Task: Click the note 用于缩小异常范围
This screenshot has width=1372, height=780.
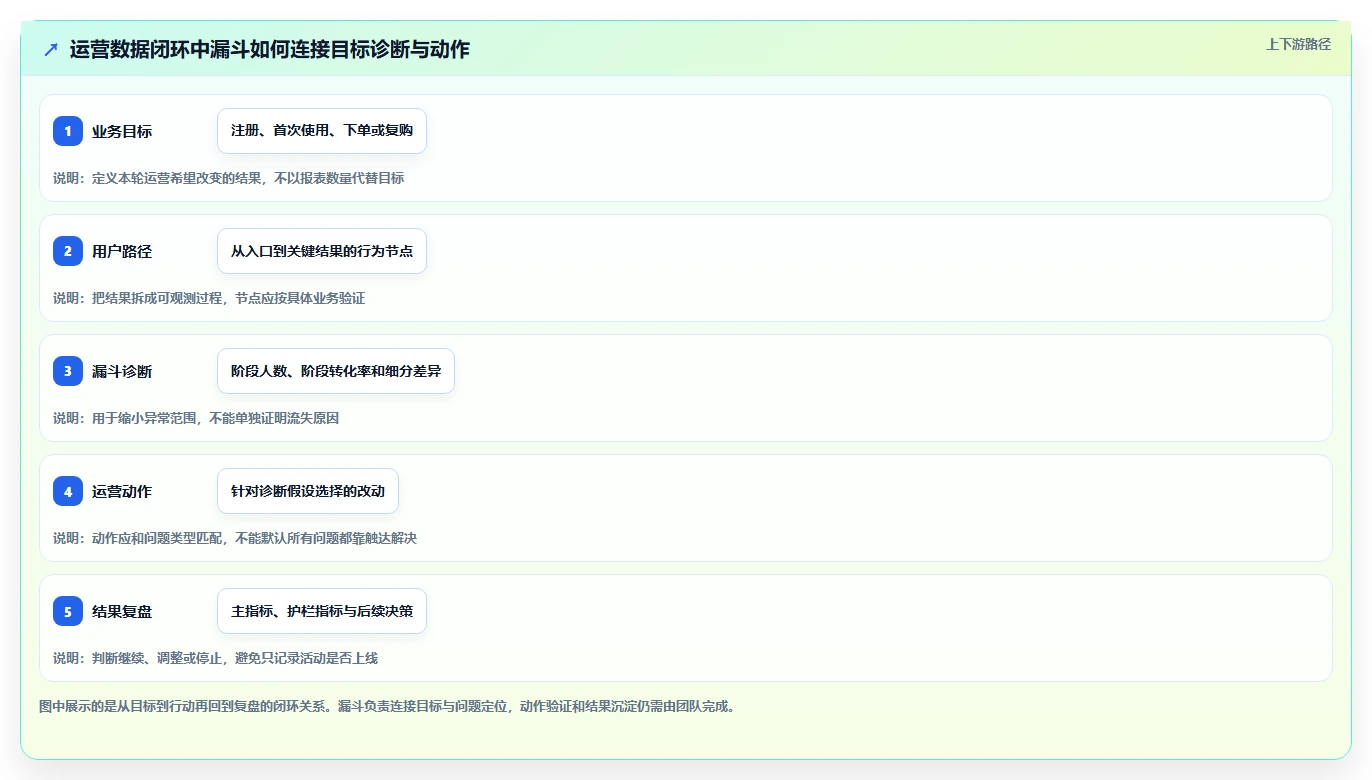Action: click(196, 418)
